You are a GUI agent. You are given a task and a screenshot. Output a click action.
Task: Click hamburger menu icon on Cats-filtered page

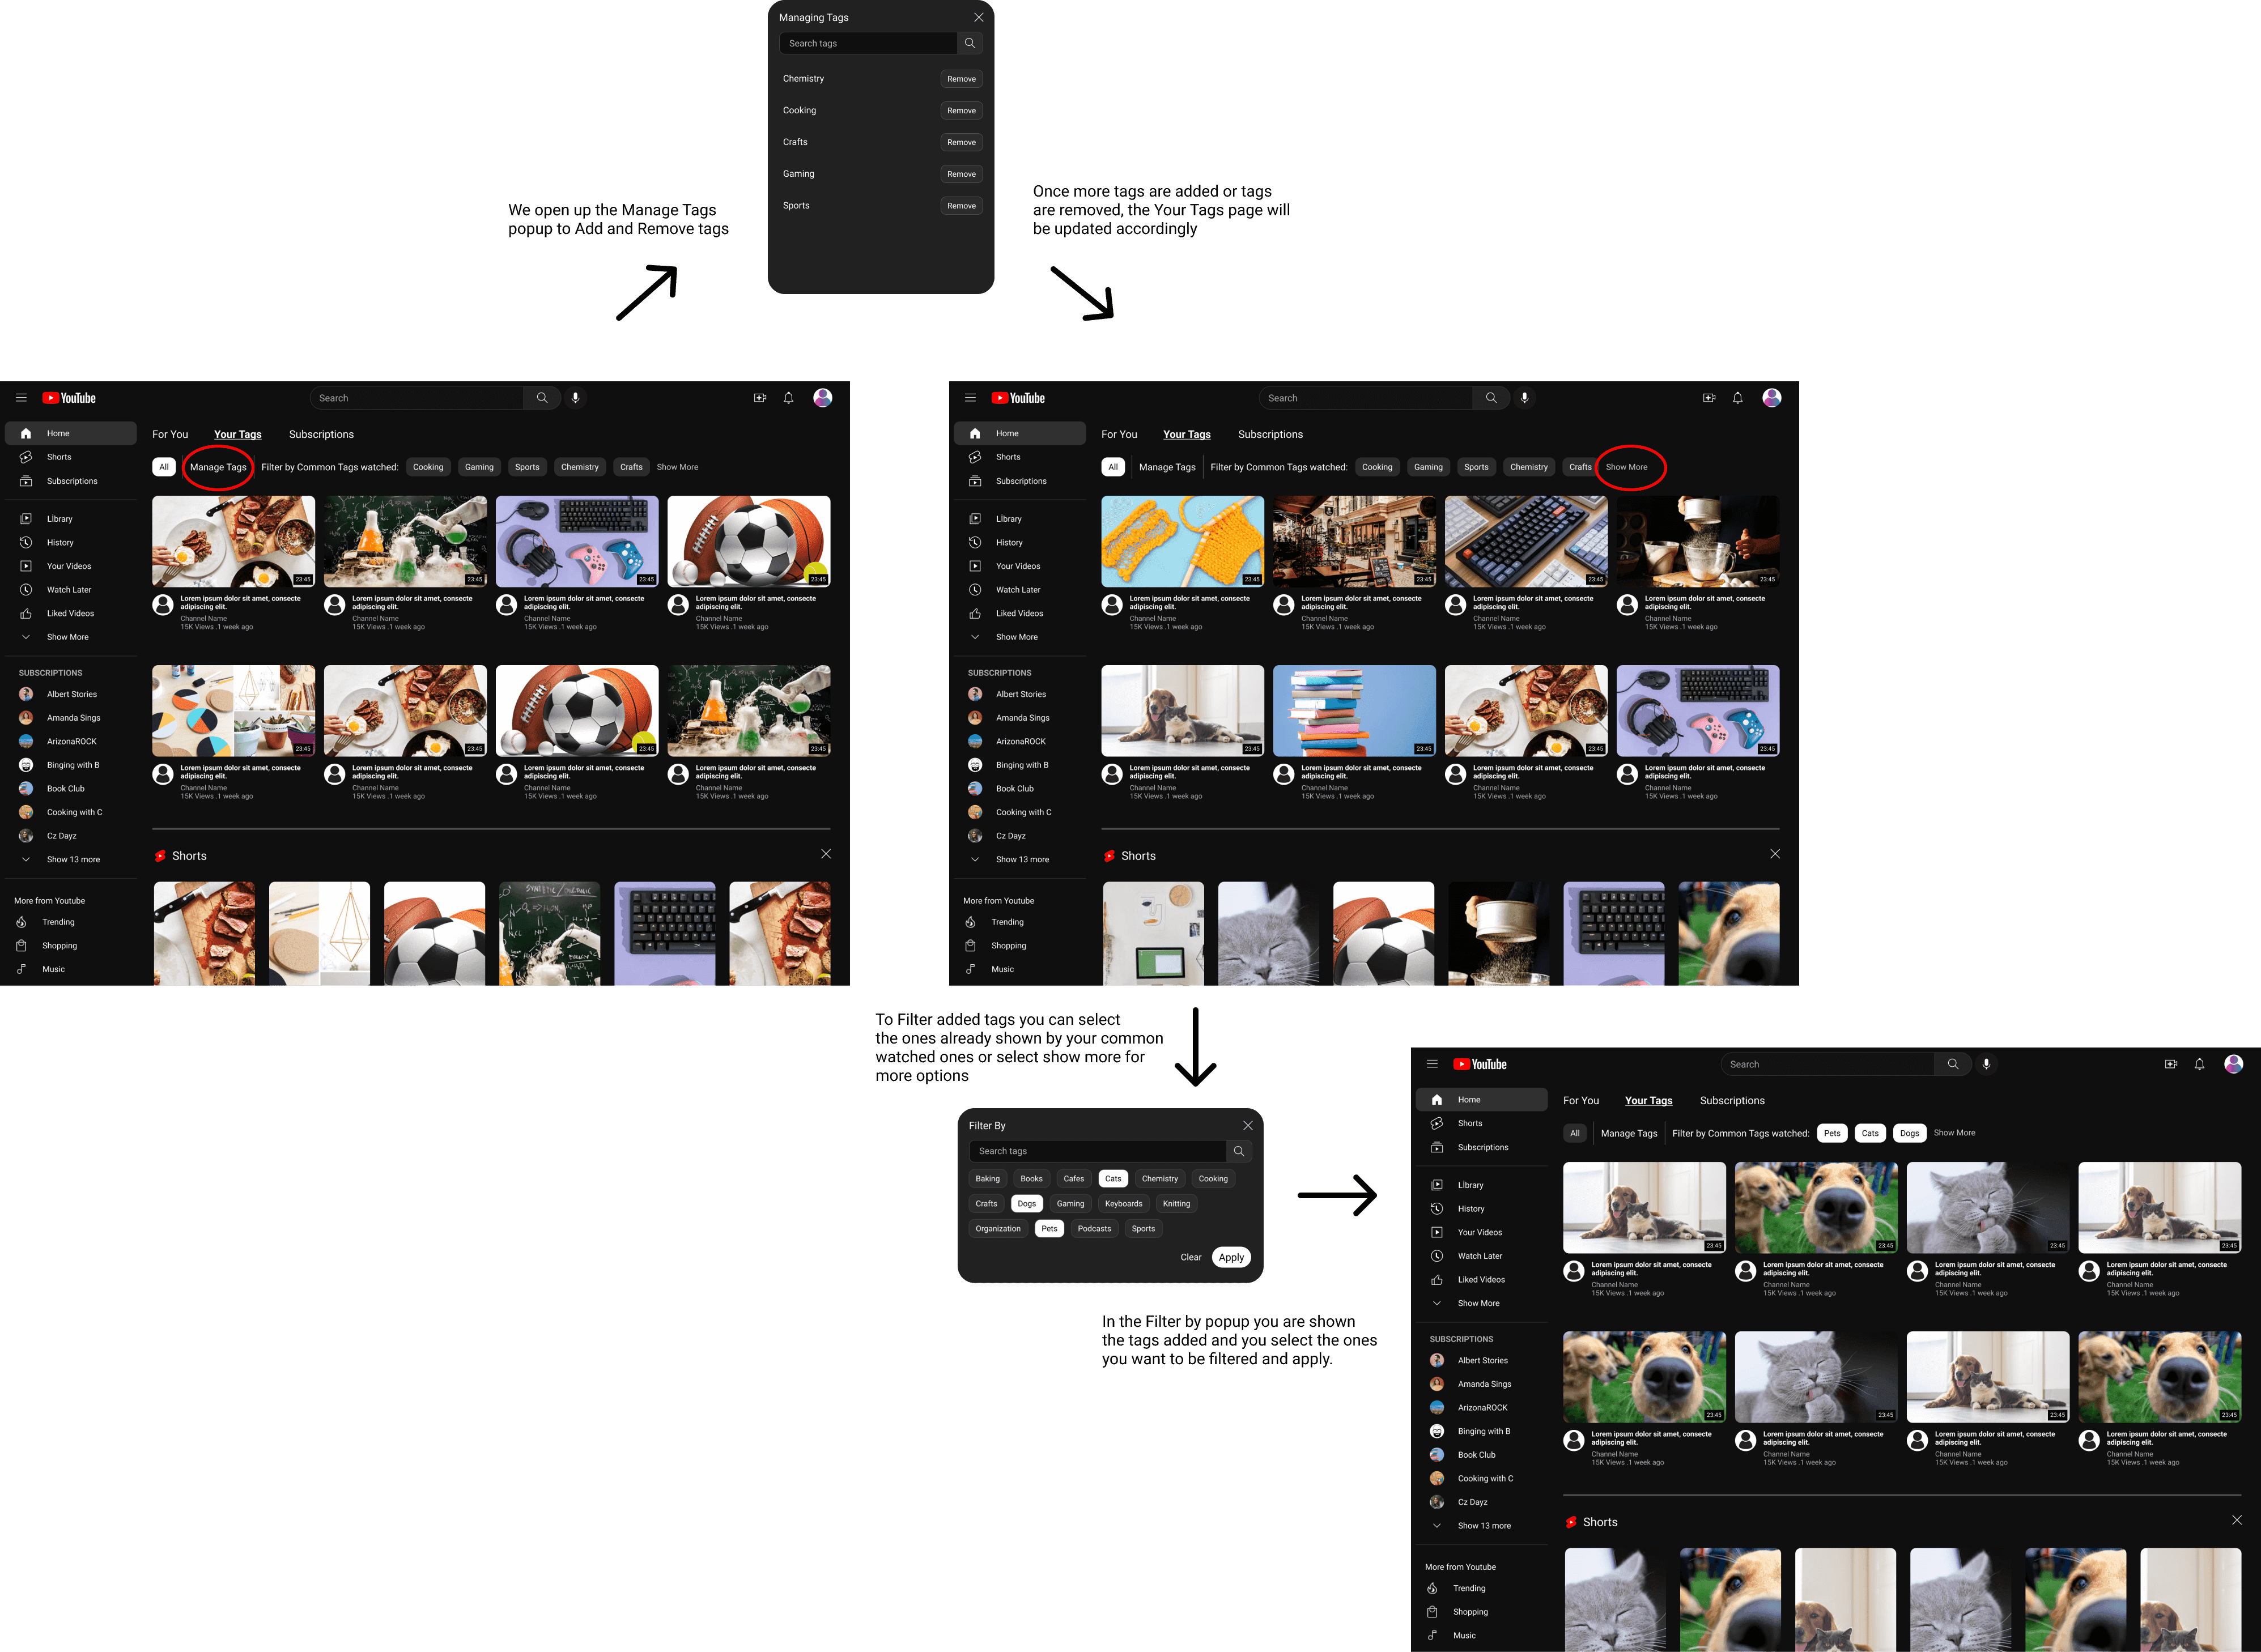point(1432,1064)
